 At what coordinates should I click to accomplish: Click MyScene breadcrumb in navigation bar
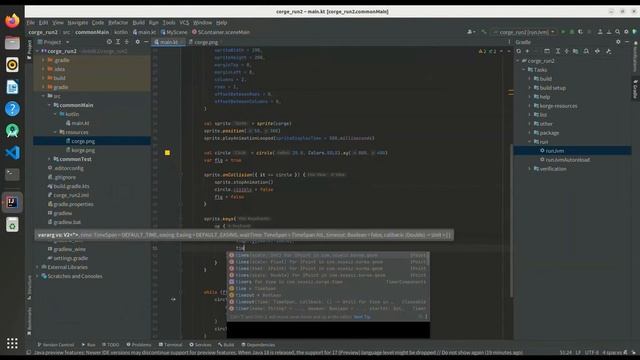point(174,32)
